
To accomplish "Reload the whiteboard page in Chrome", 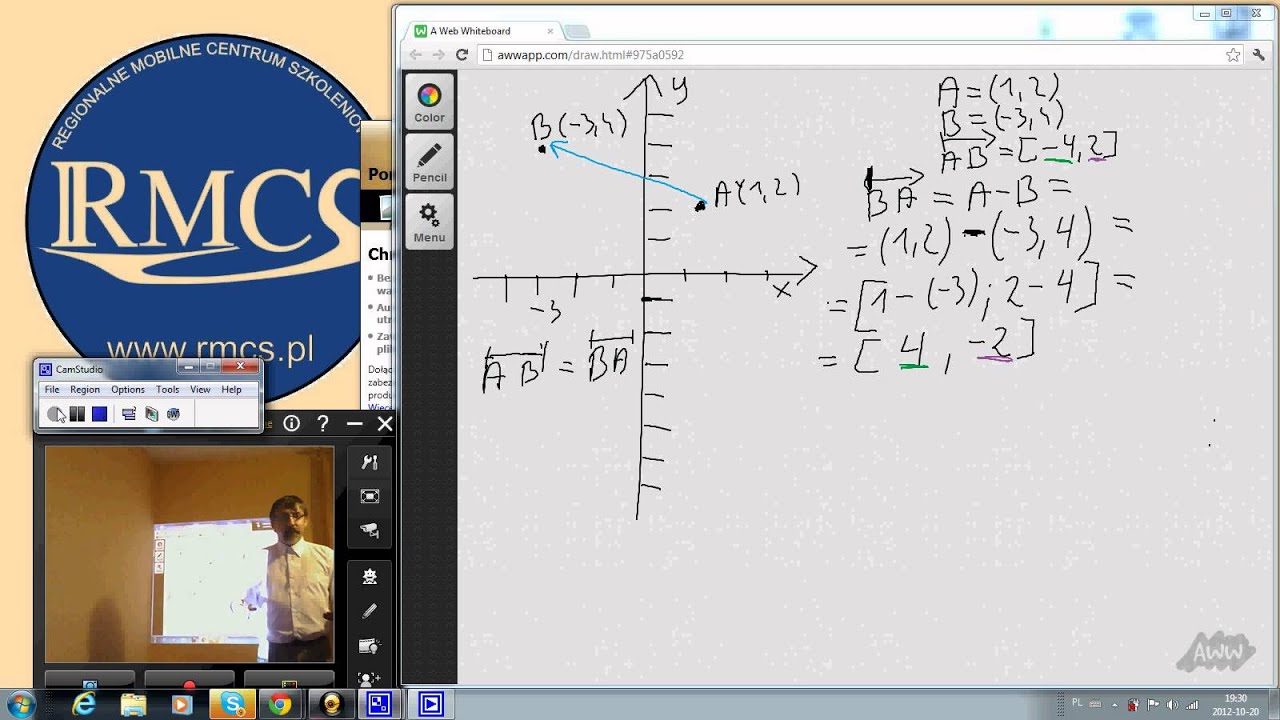I will 462,55.
